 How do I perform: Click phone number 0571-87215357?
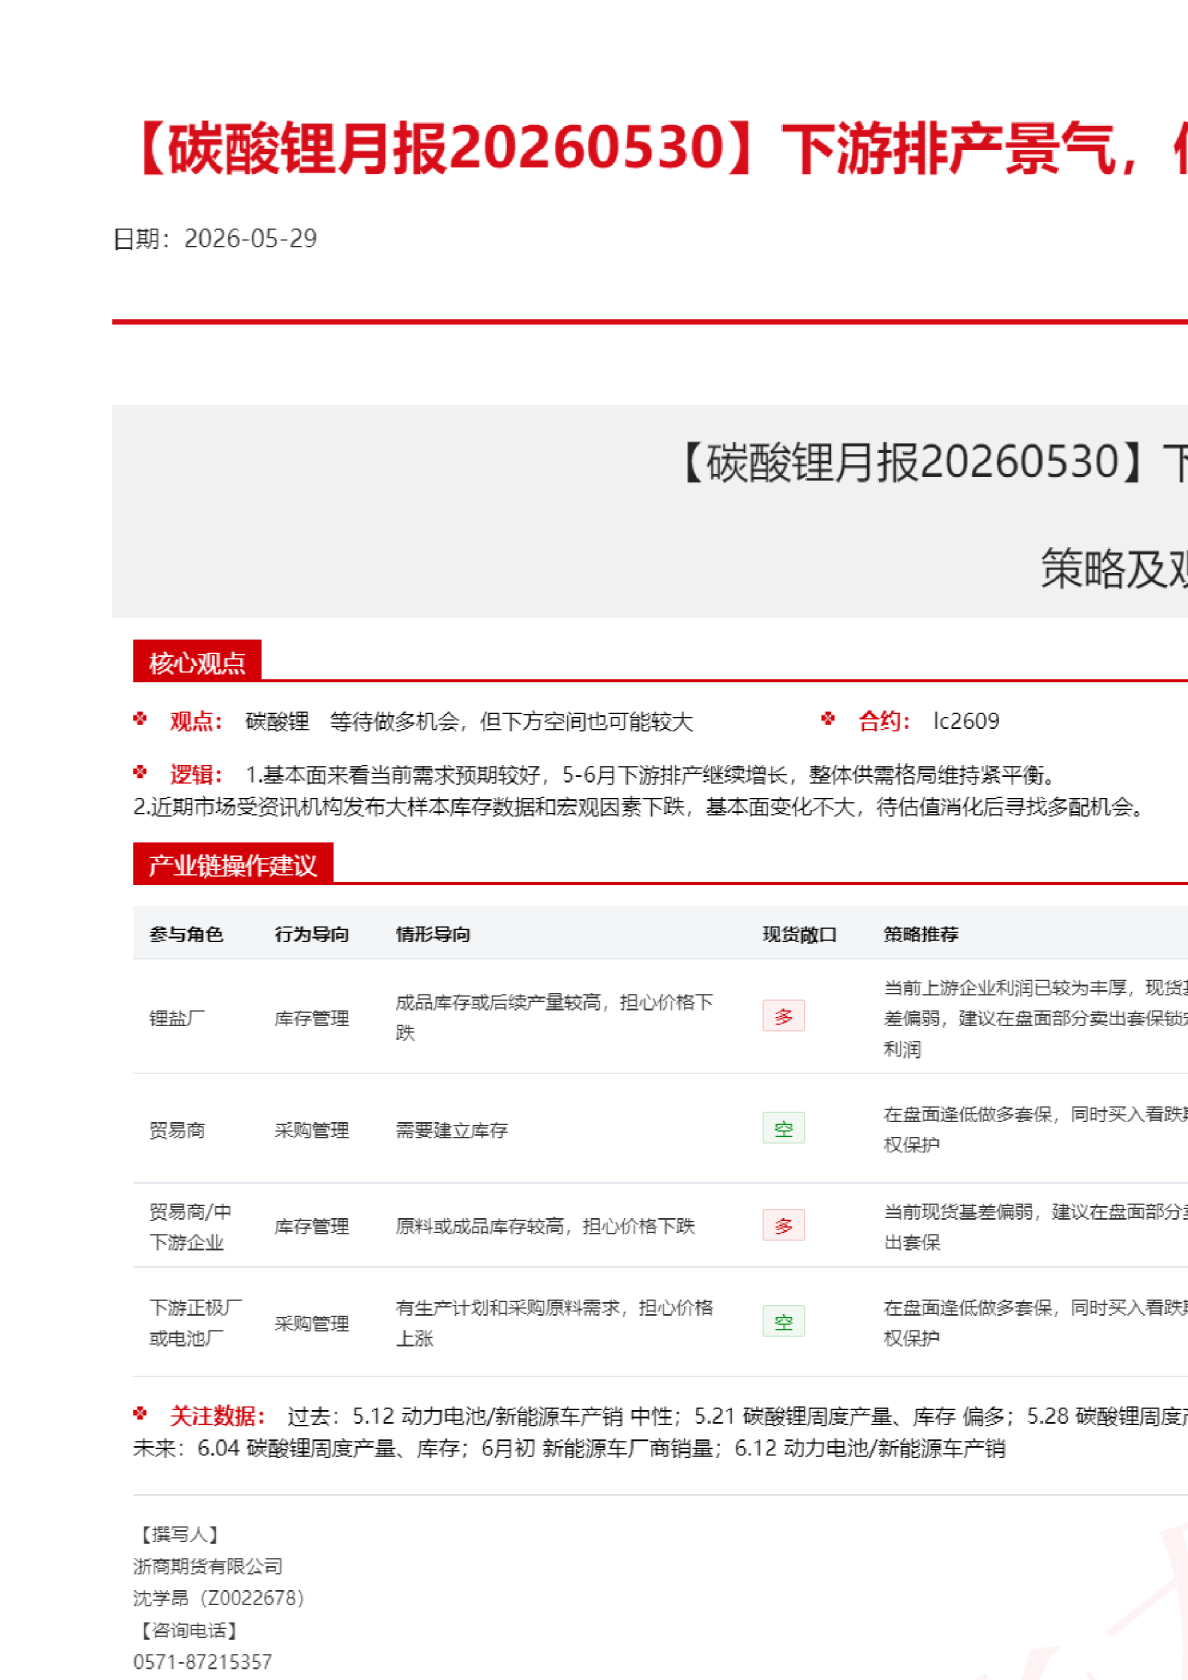pyautogui.click(x=202, y=1662)
